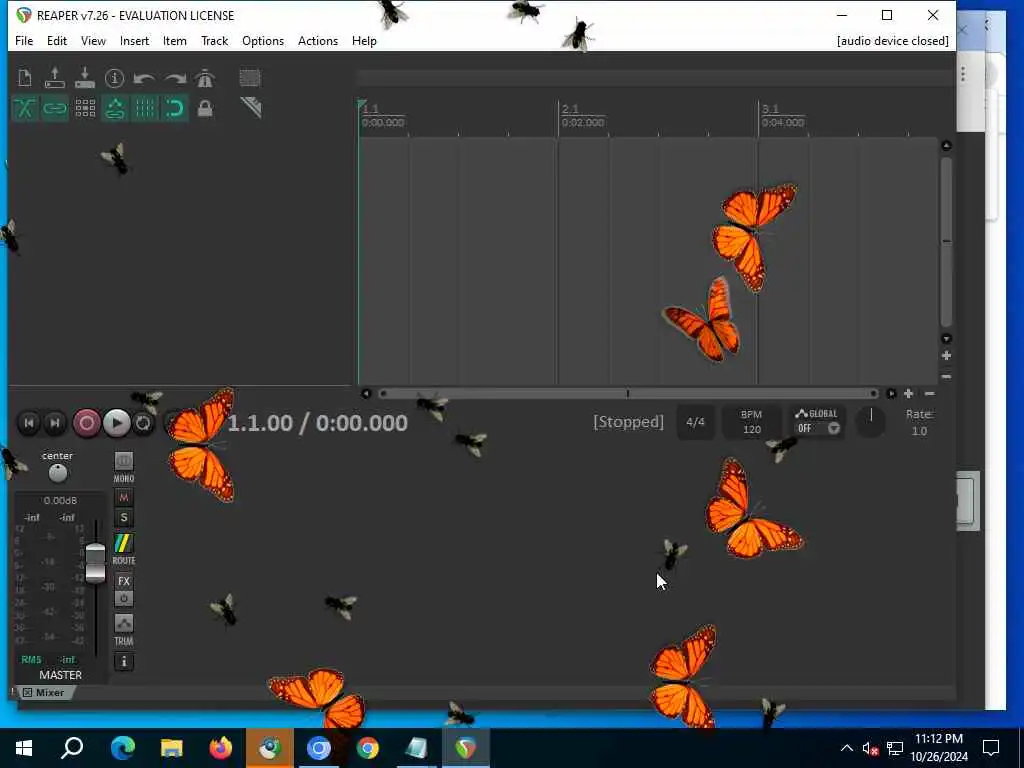Click the Open Project toolbar icon

pos(55,78)
